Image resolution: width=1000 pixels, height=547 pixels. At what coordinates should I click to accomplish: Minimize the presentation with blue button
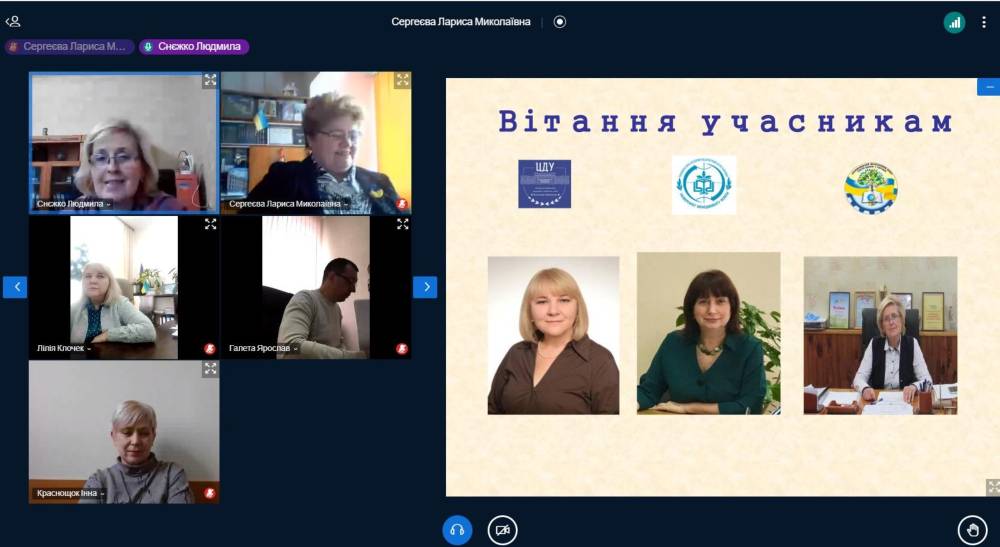tap(988, 87)
